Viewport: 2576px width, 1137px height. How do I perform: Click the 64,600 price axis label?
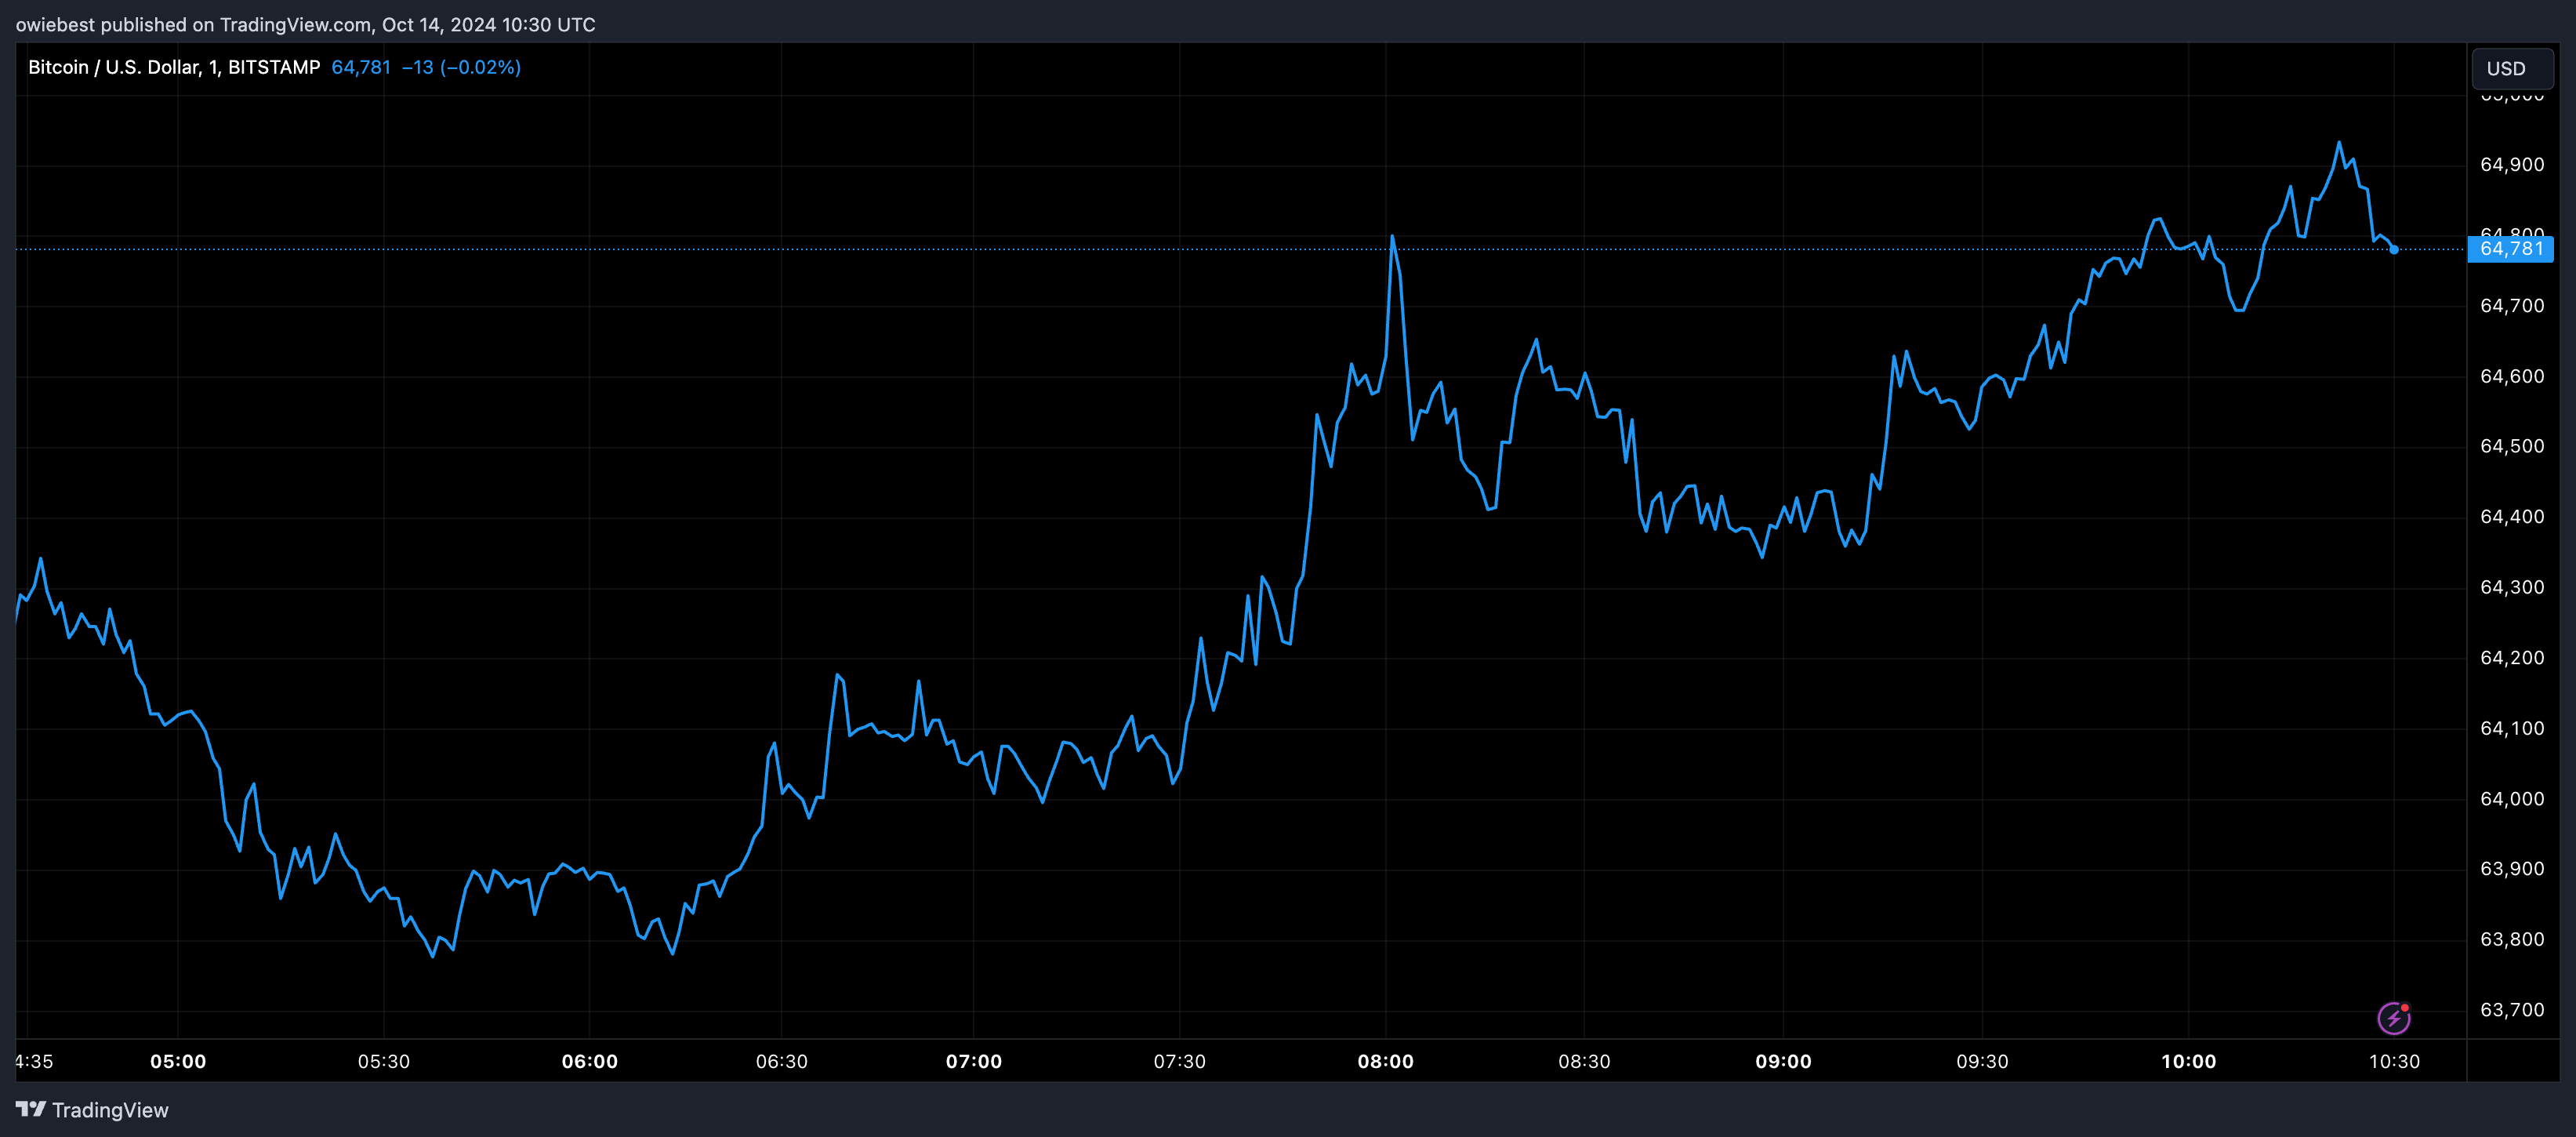click(x=2512, y=376)
